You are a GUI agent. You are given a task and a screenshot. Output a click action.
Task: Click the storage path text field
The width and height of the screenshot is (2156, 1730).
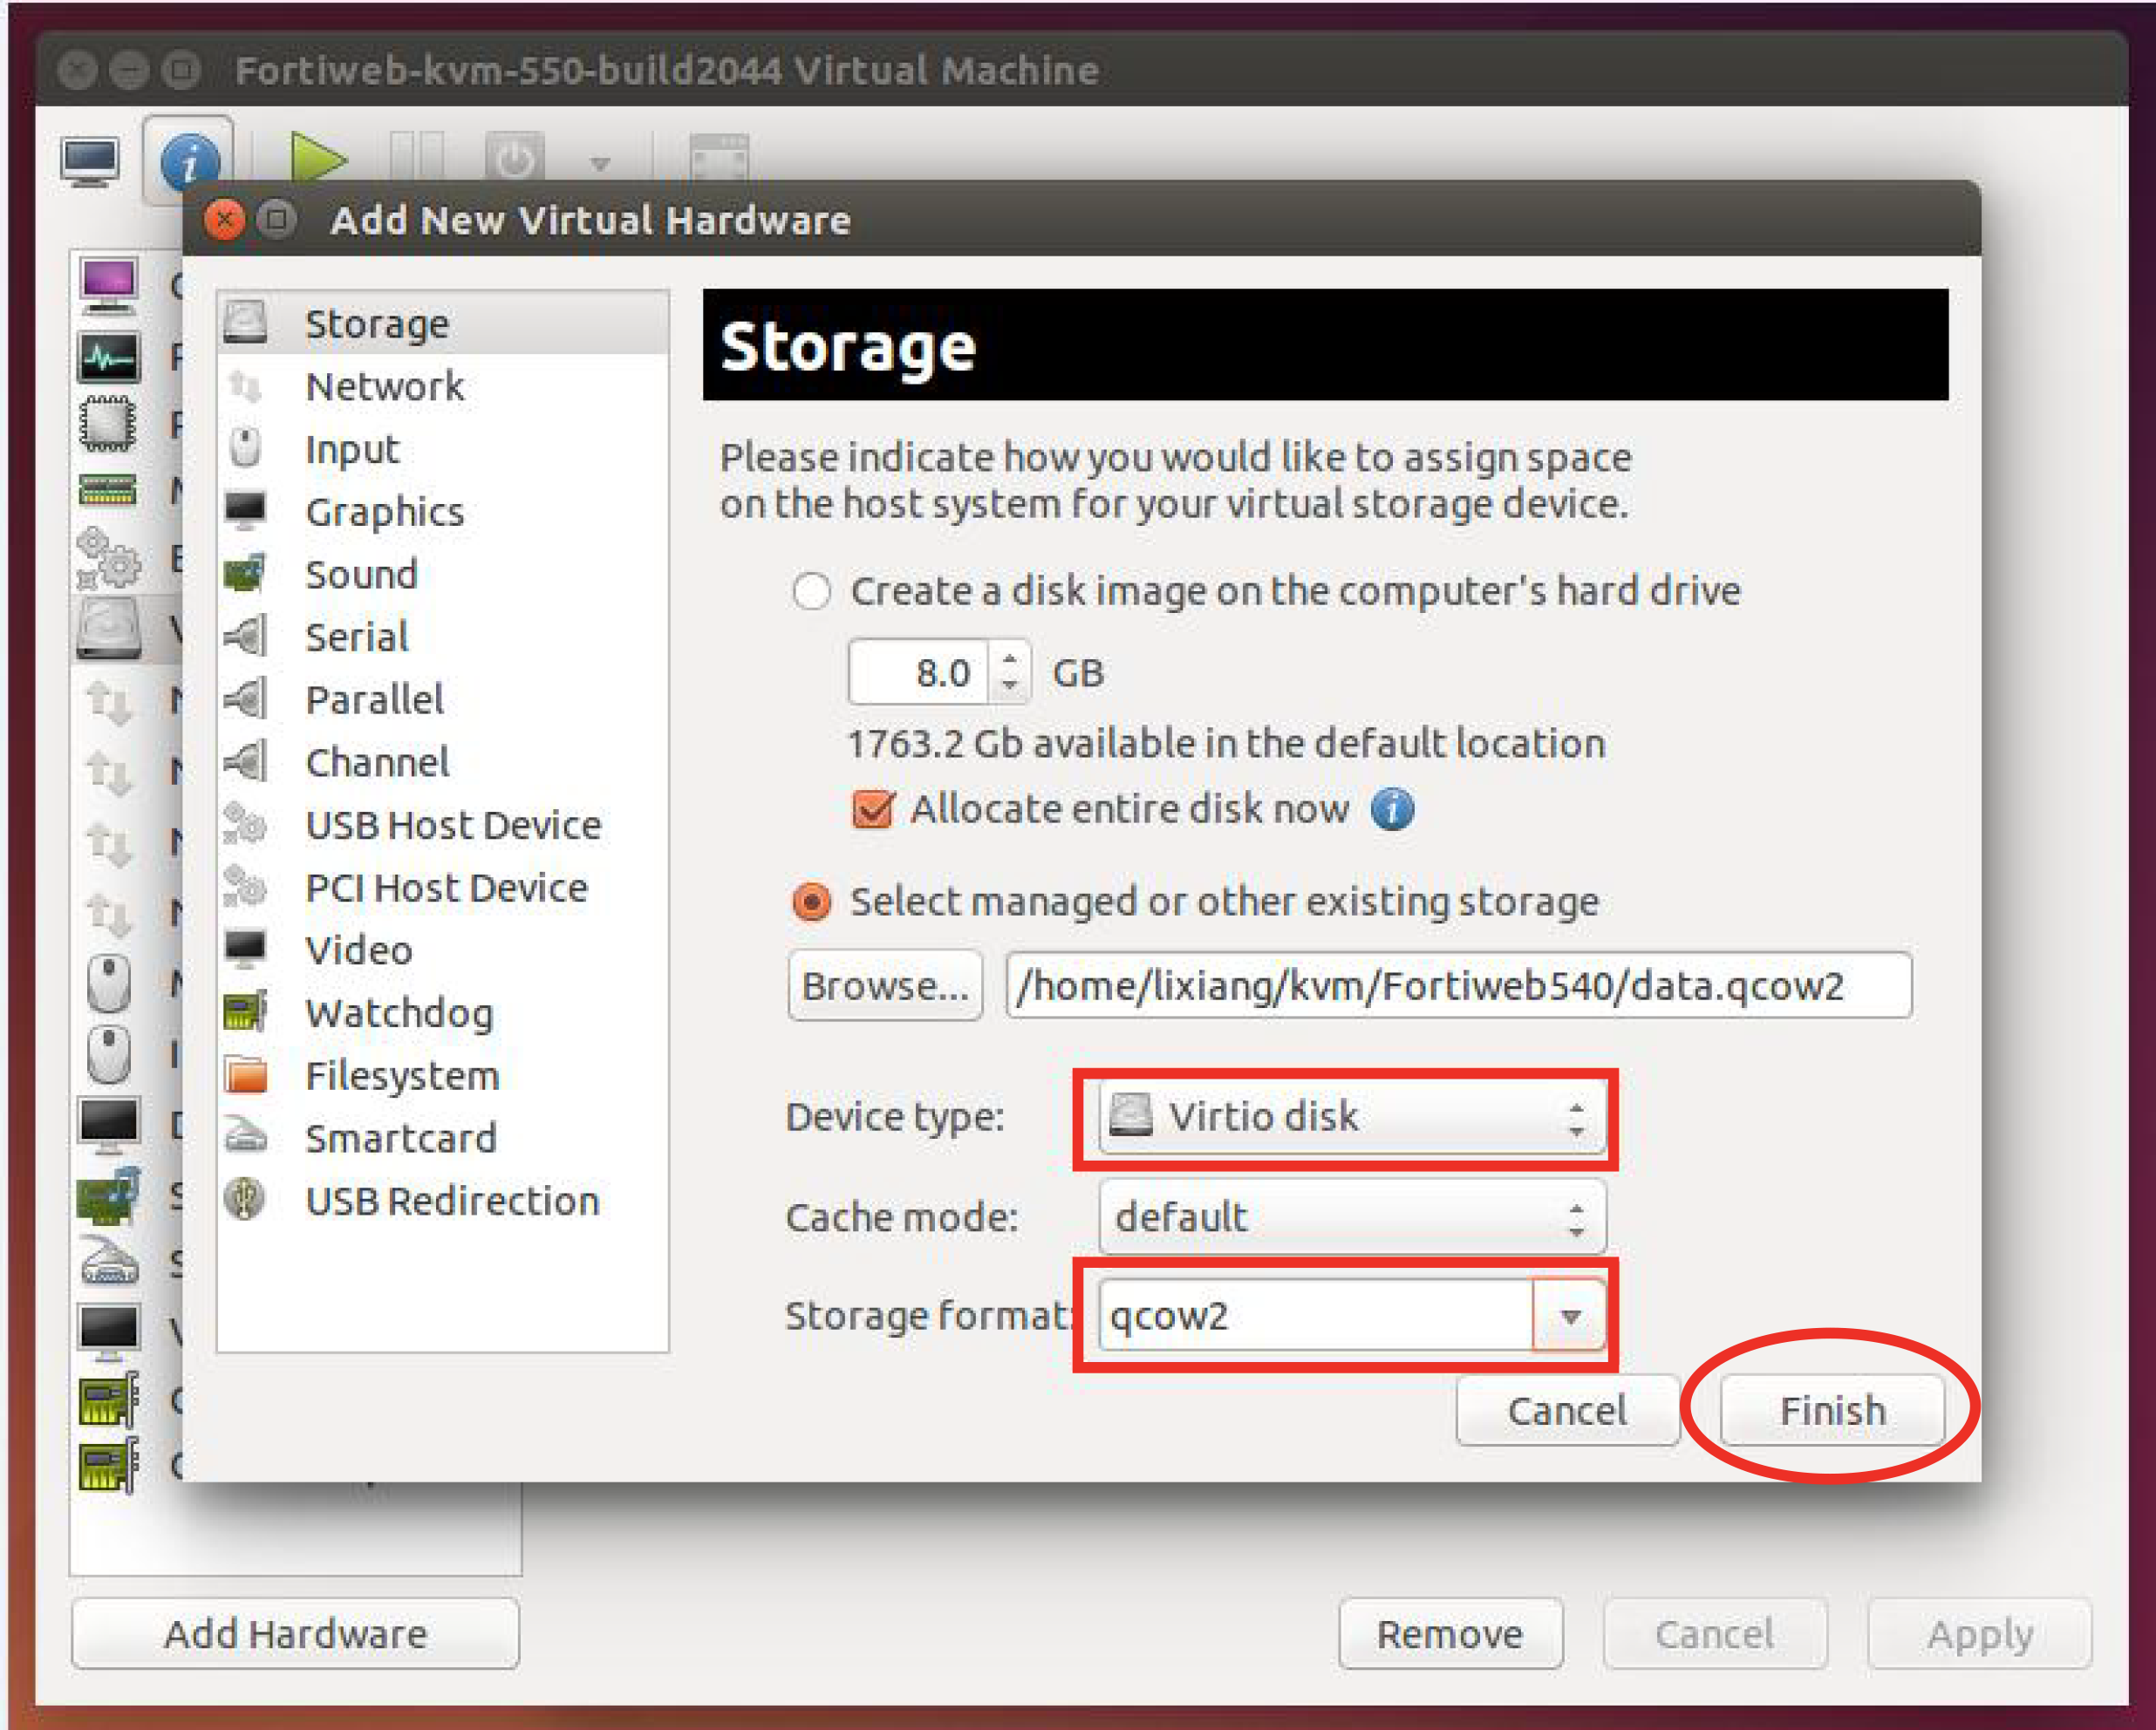(x=1458, y=986)
